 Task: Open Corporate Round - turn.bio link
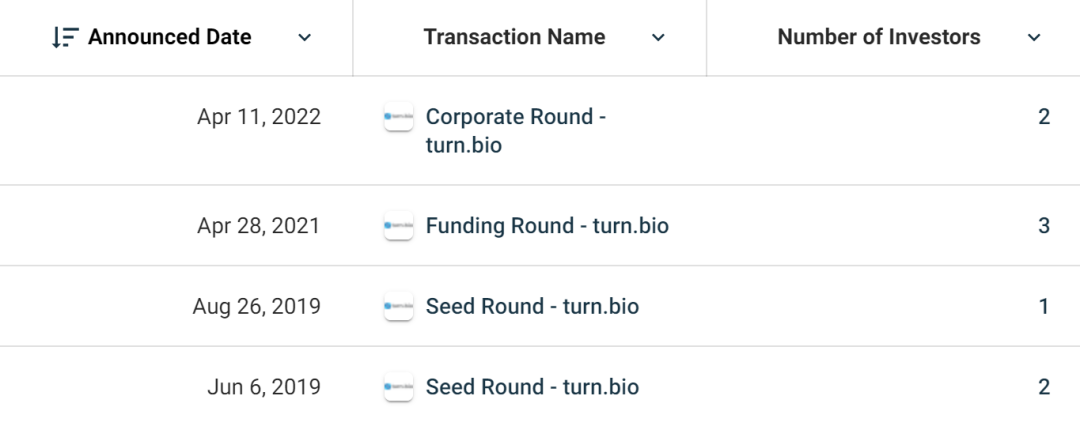pyautogui.click(x=516, y=131)
